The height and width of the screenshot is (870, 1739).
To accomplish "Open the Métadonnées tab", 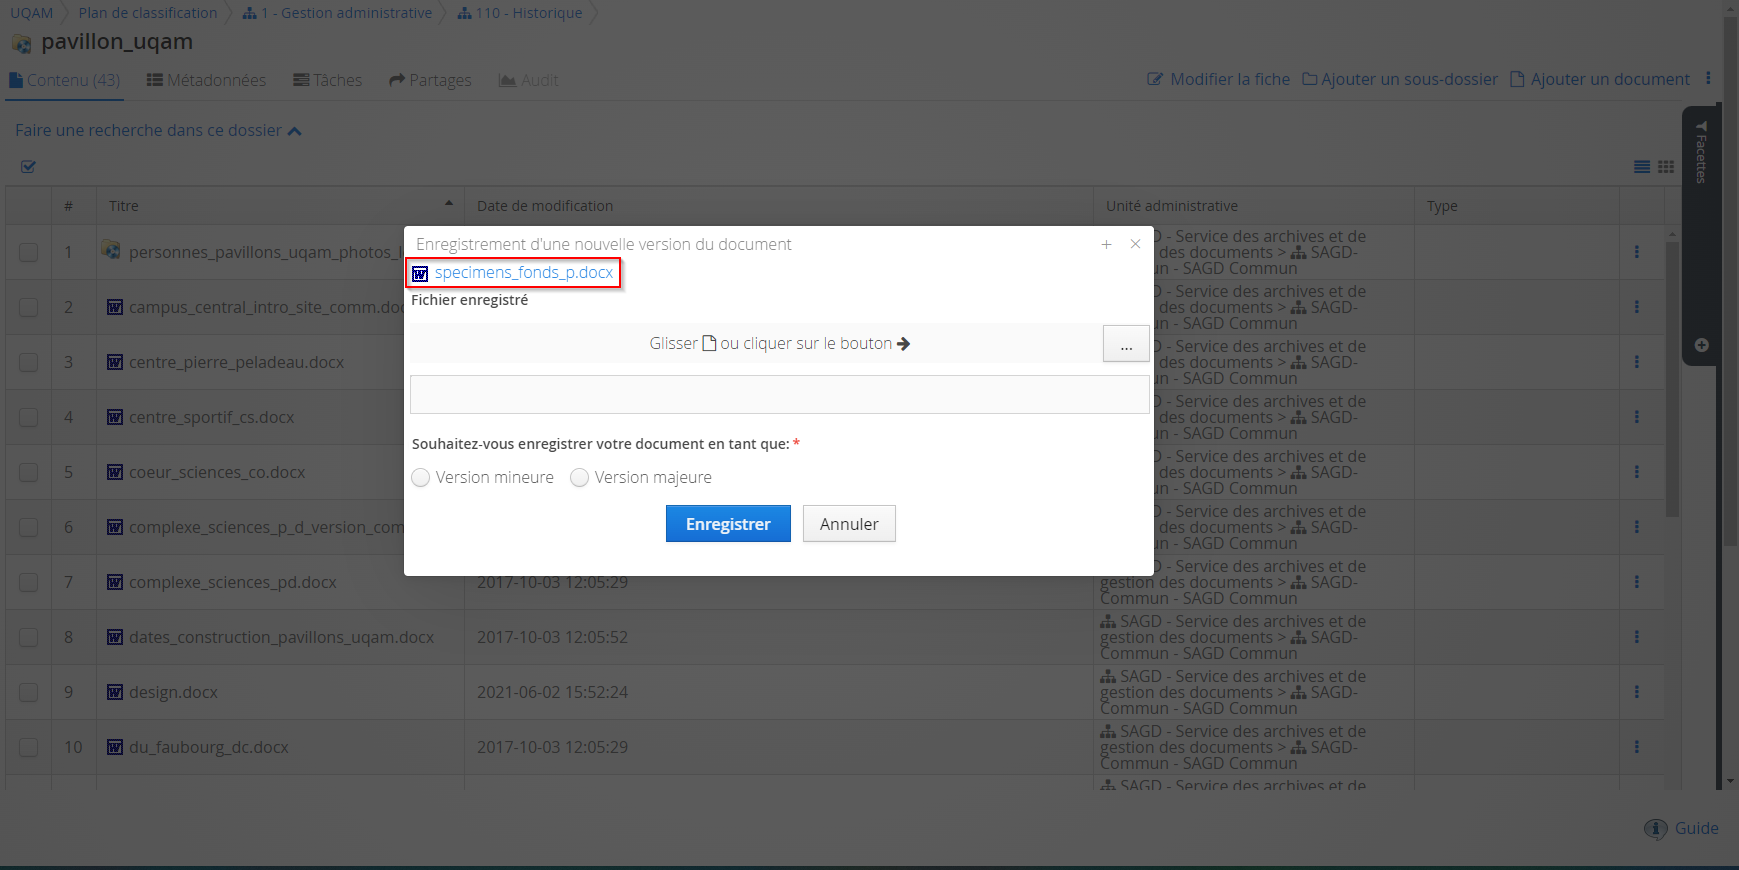I will click(x=206, y=80).
